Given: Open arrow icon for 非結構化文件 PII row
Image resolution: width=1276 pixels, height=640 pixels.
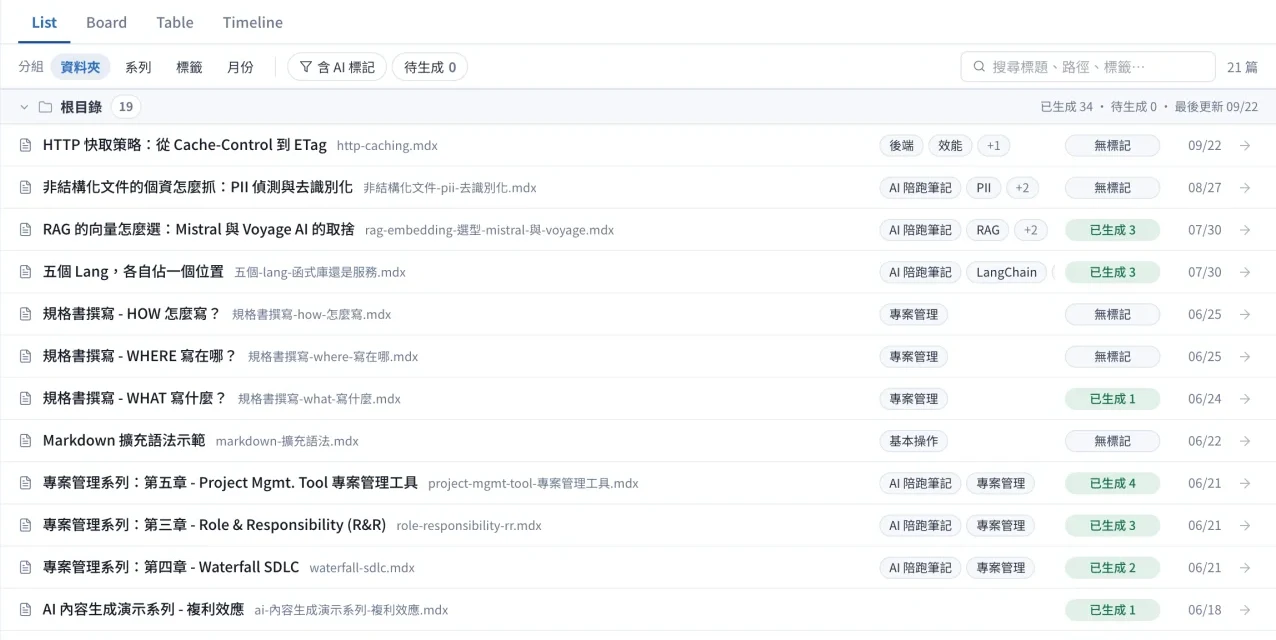Looking at the screenshot, I should [x=1245, y=188].
